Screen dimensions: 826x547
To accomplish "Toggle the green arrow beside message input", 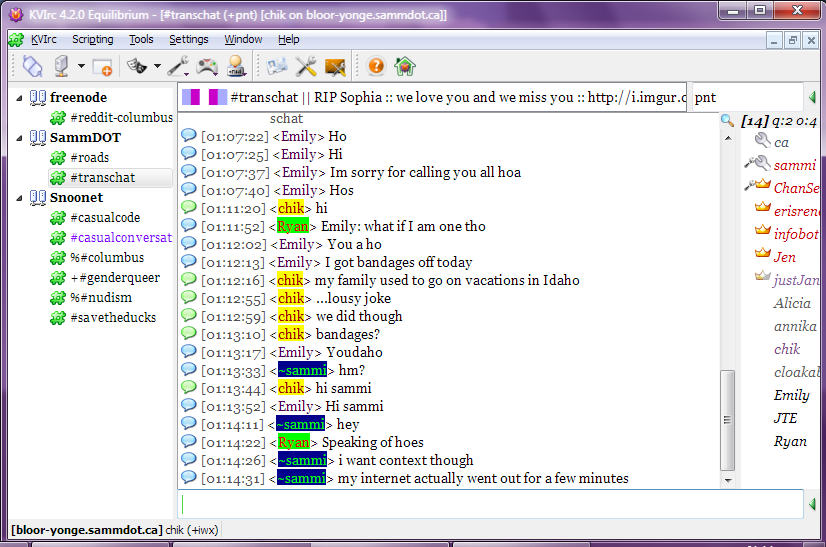I will click(812, 504).
